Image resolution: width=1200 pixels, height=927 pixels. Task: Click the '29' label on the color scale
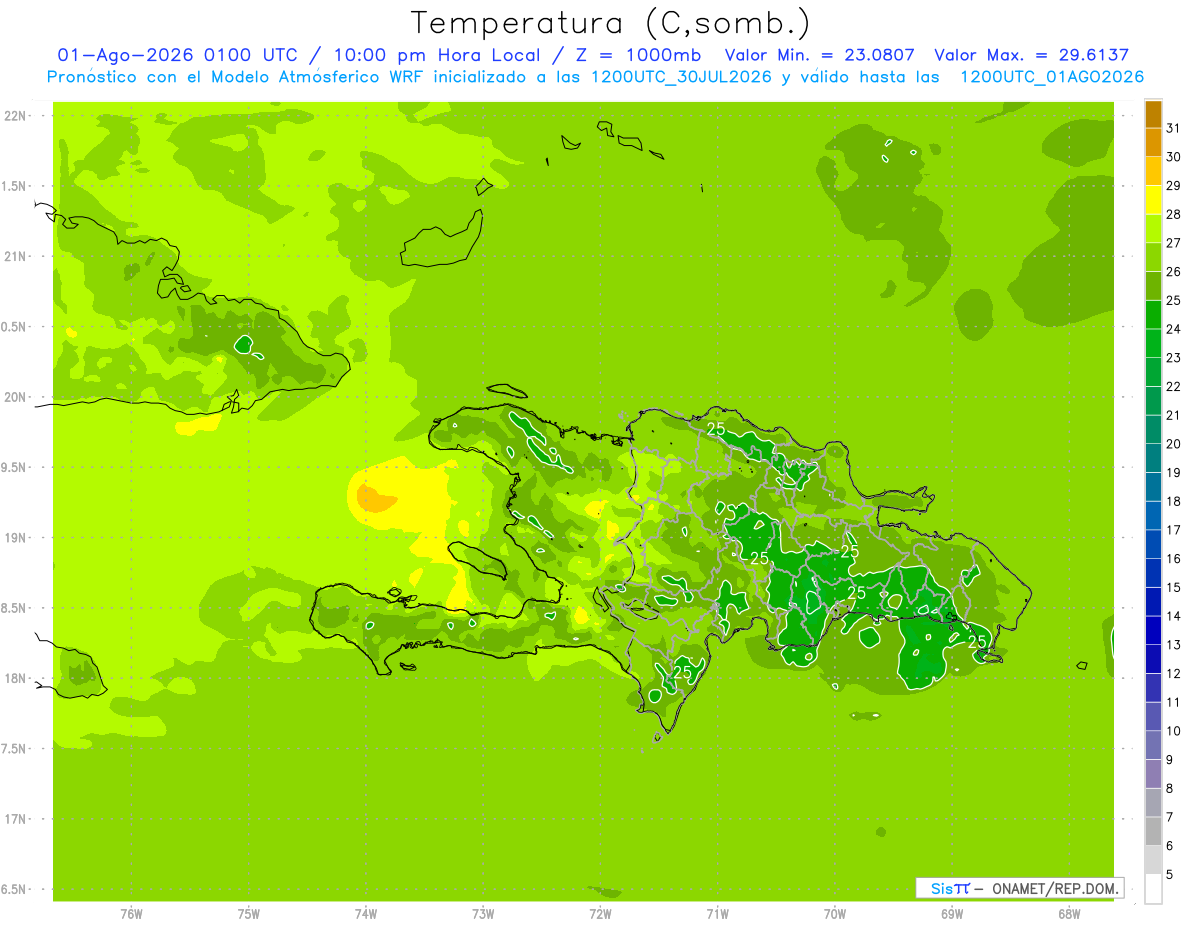tap(1173, 186)
